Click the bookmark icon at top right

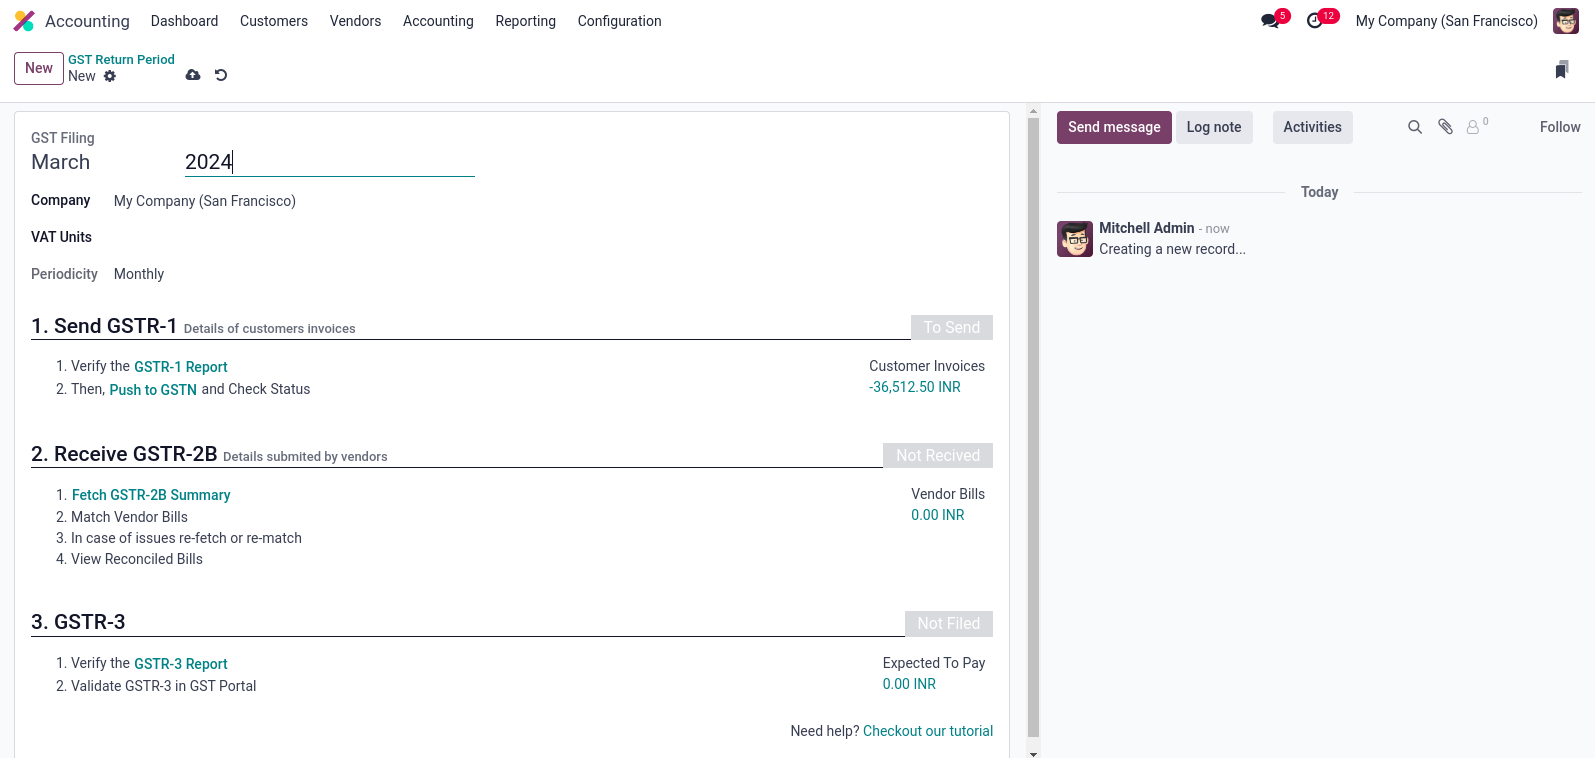(1561, 69)
